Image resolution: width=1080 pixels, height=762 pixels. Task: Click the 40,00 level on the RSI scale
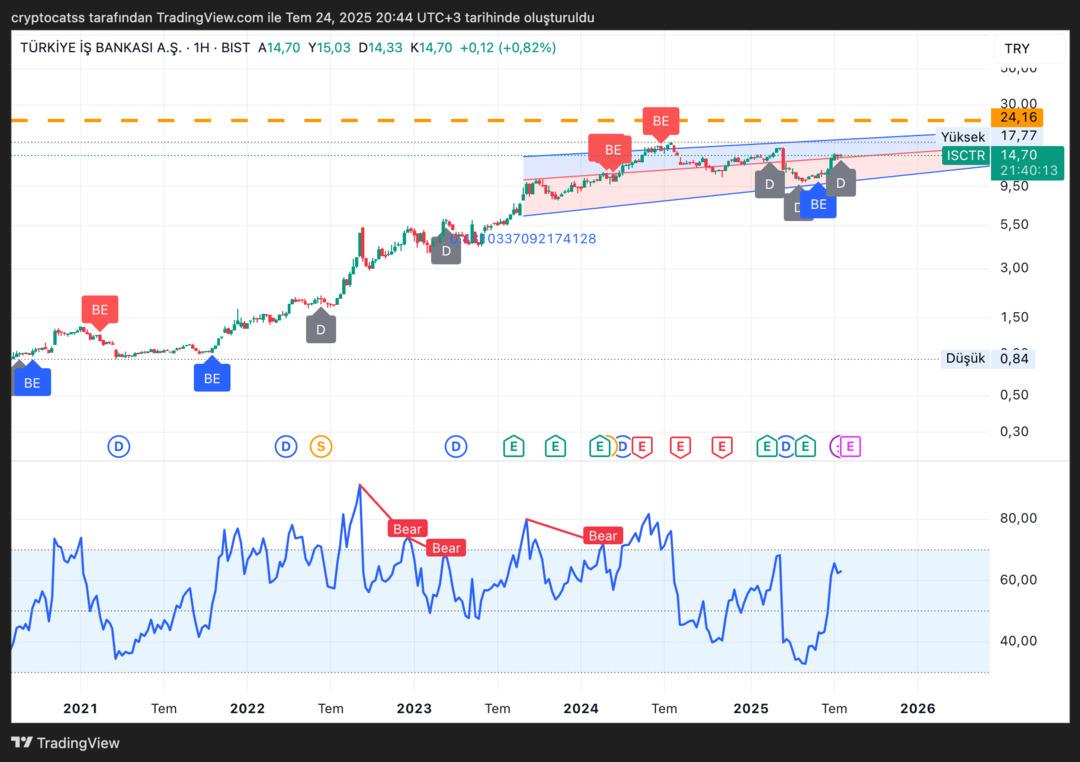[1018, 641]
